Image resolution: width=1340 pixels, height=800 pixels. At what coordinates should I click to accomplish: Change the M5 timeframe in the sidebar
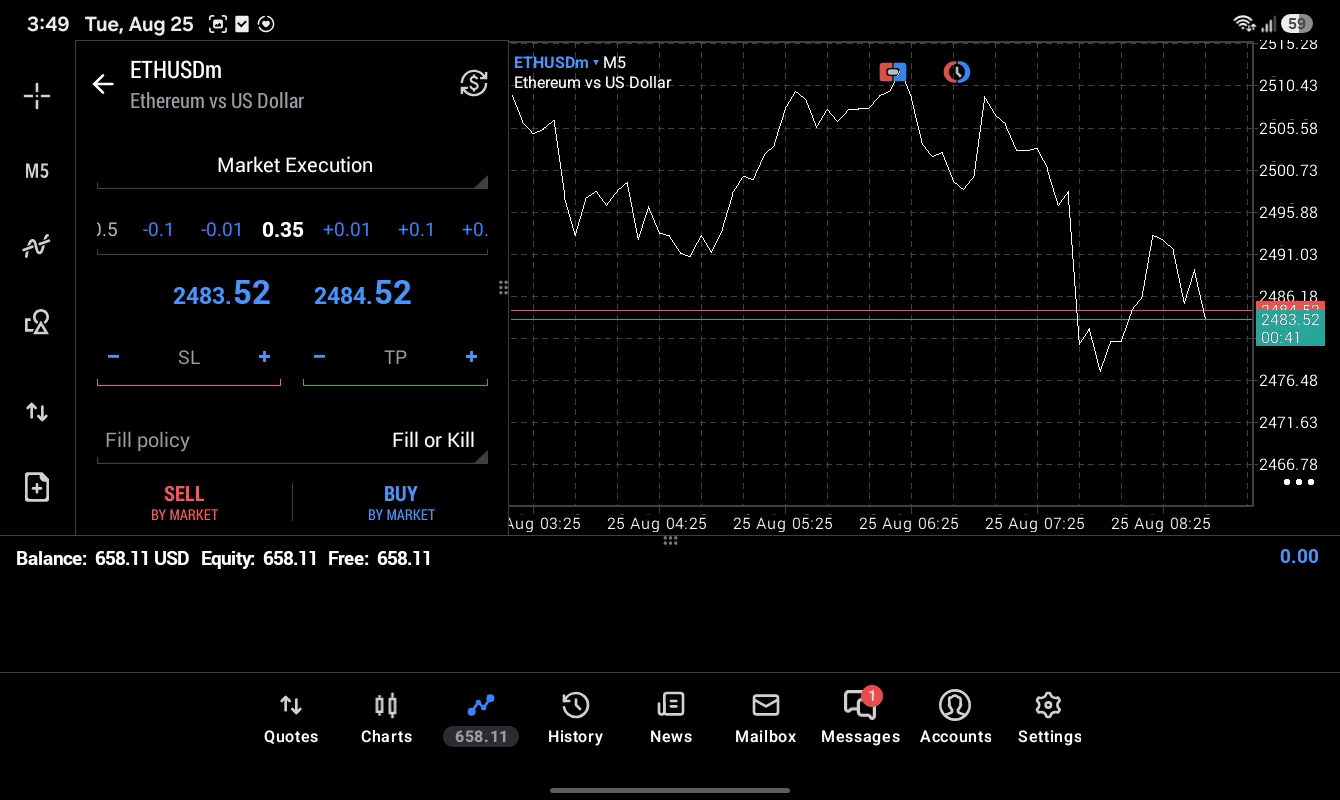point(37,171)
